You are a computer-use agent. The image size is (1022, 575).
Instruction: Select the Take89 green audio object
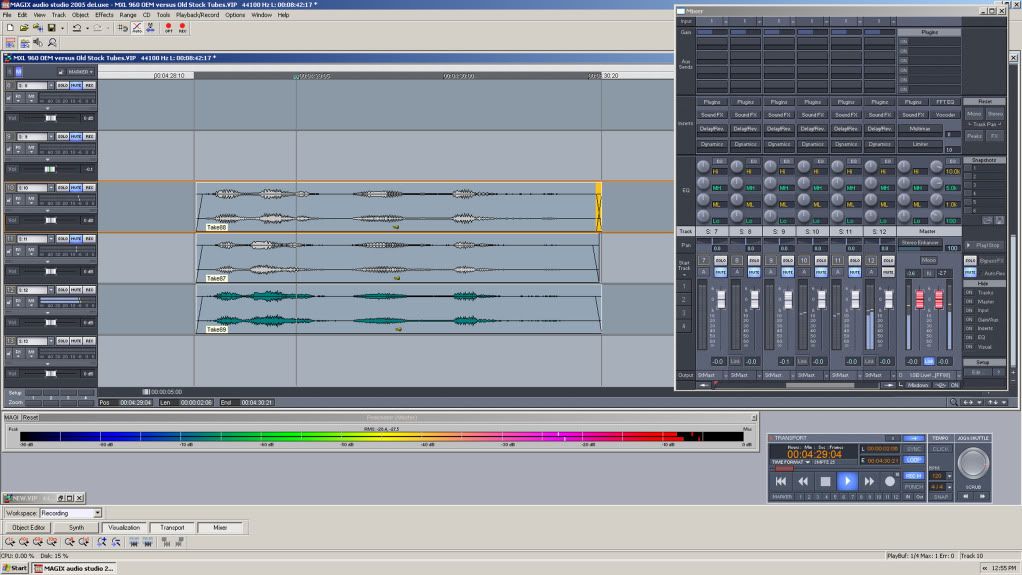click(x=398, y=309)
